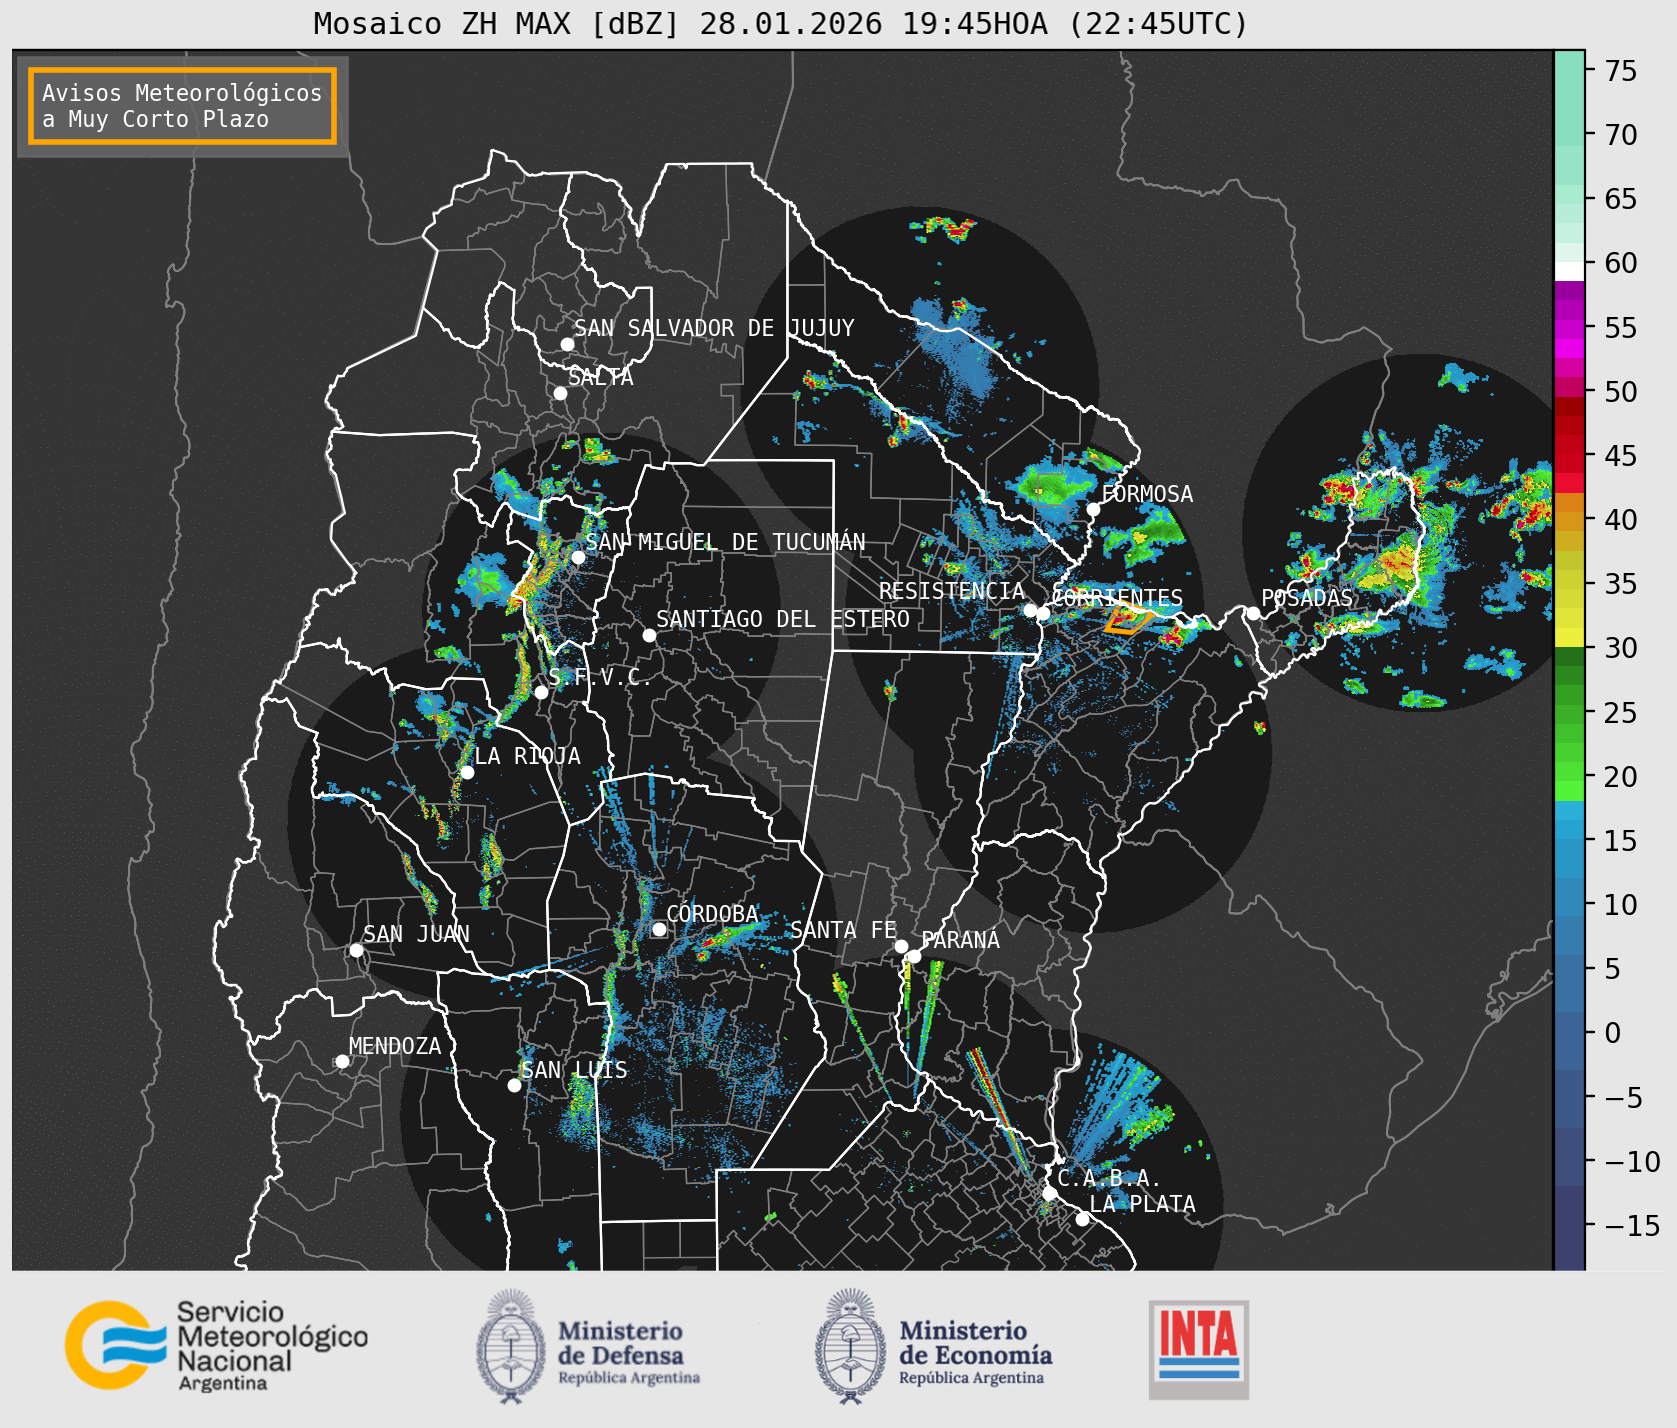This screenshot has width=1677, height=1428.
Task: Click the LA PLATA city marker dot
Action: click(1082, 1219)
